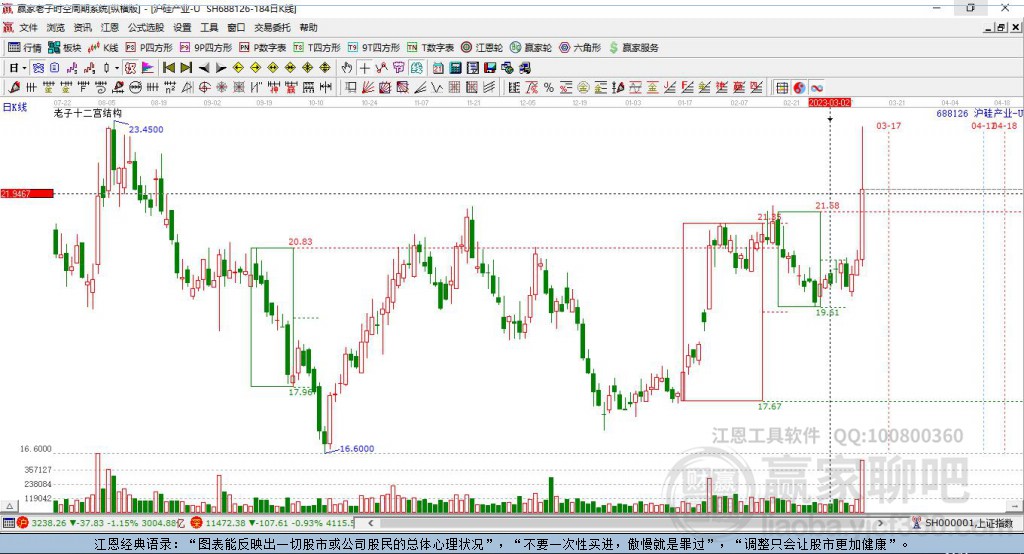Select the triangle ruler angle tool
Screen dimensions: 1024x554
point(187,88)
